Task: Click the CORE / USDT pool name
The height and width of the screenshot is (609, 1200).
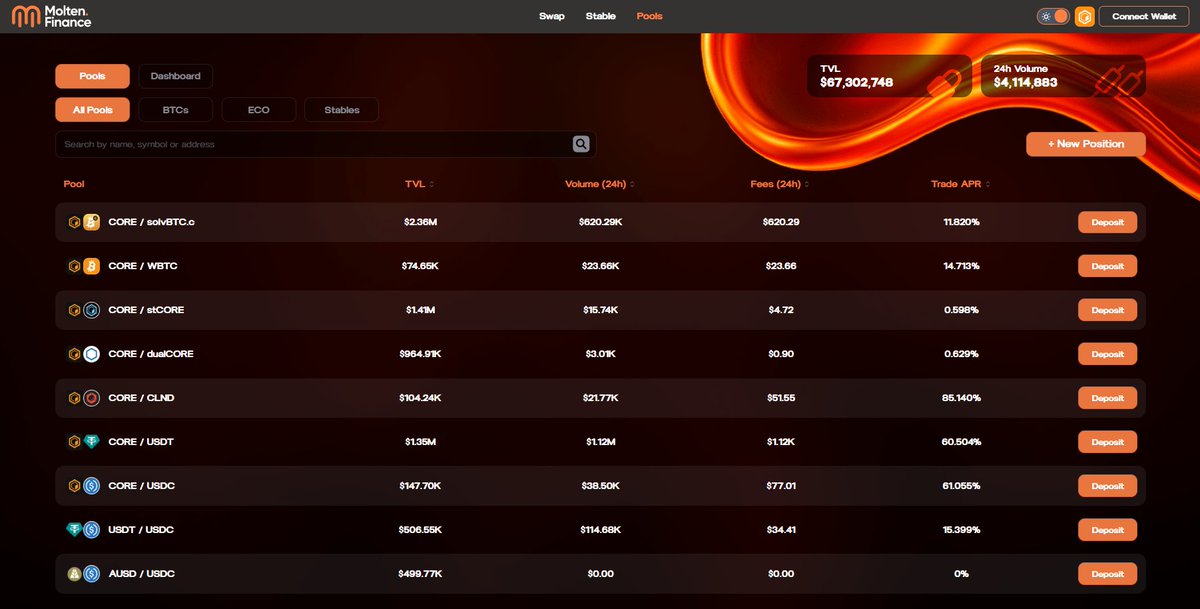Action: pos(141,442)
